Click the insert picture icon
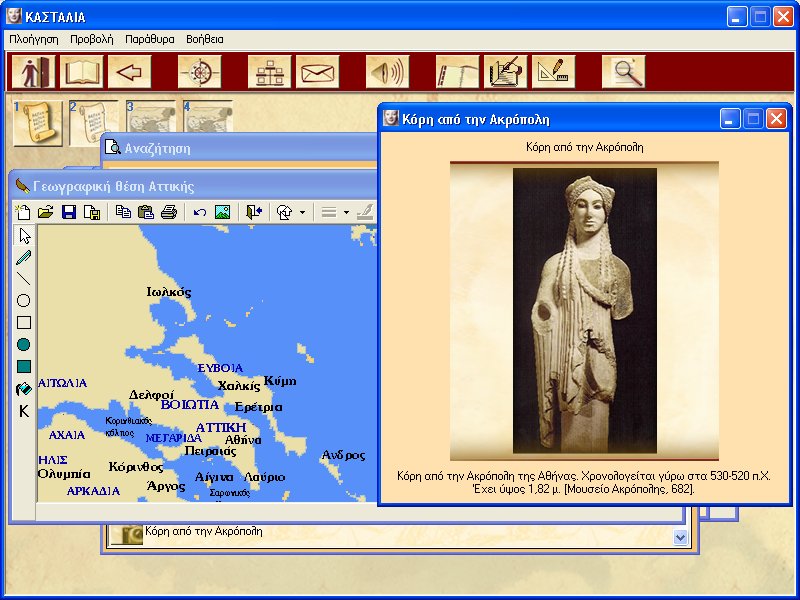 [x=222, y=212]
